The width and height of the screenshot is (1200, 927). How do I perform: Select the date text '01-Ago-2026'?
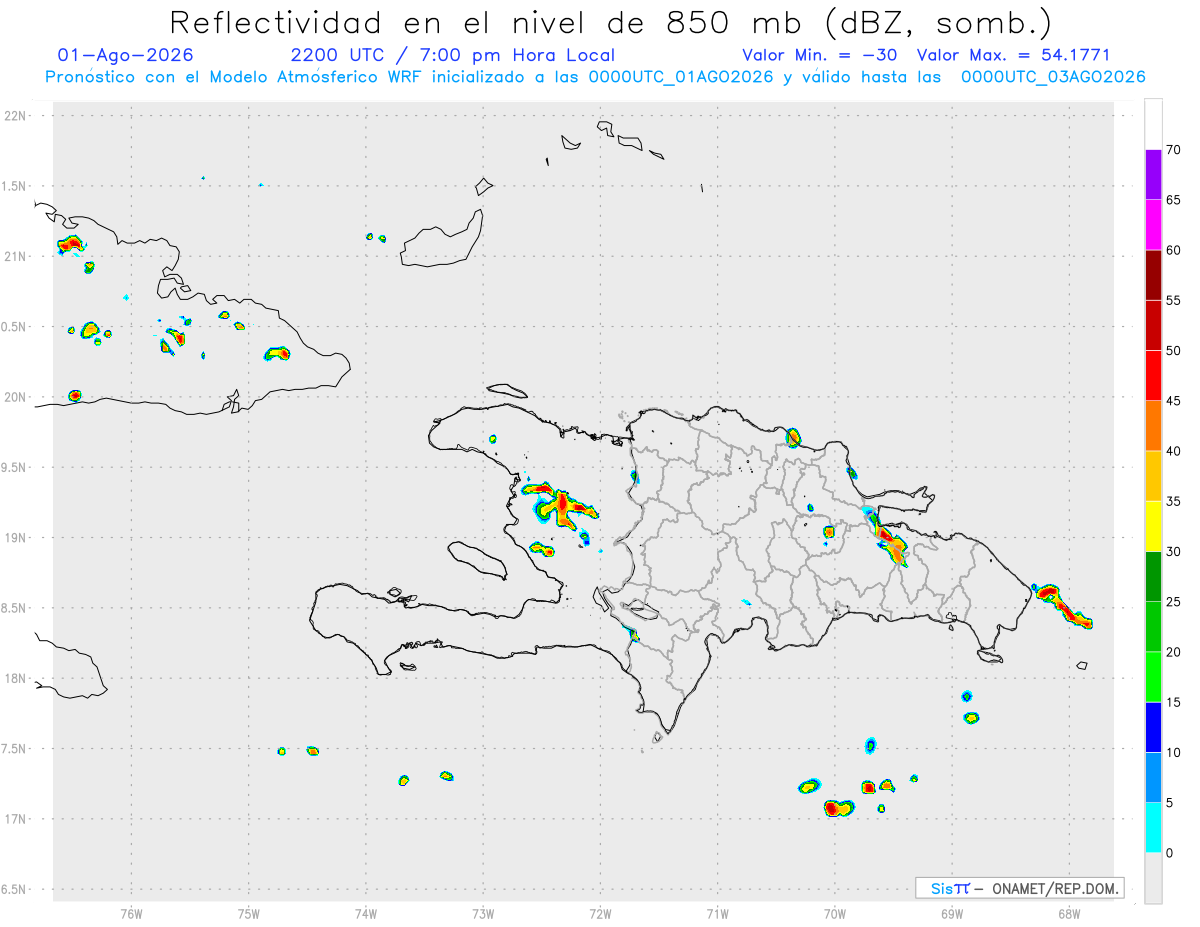click(x=126, y=55)
